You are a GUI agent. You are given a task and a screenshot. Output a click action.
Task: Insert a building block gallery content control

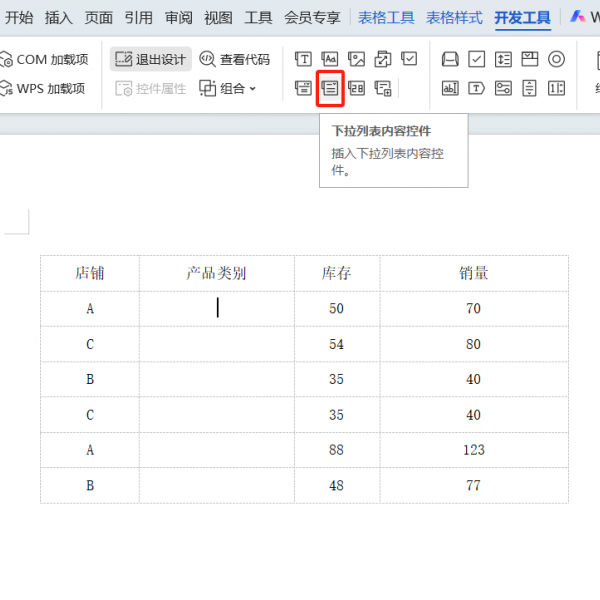382,60
